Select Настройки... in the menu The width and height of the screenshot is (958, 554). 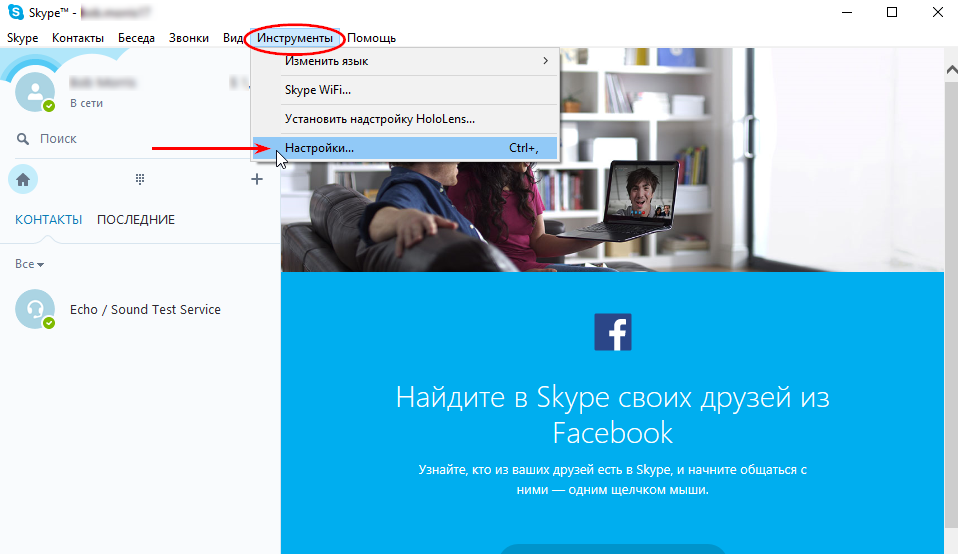tap(405, 148)
